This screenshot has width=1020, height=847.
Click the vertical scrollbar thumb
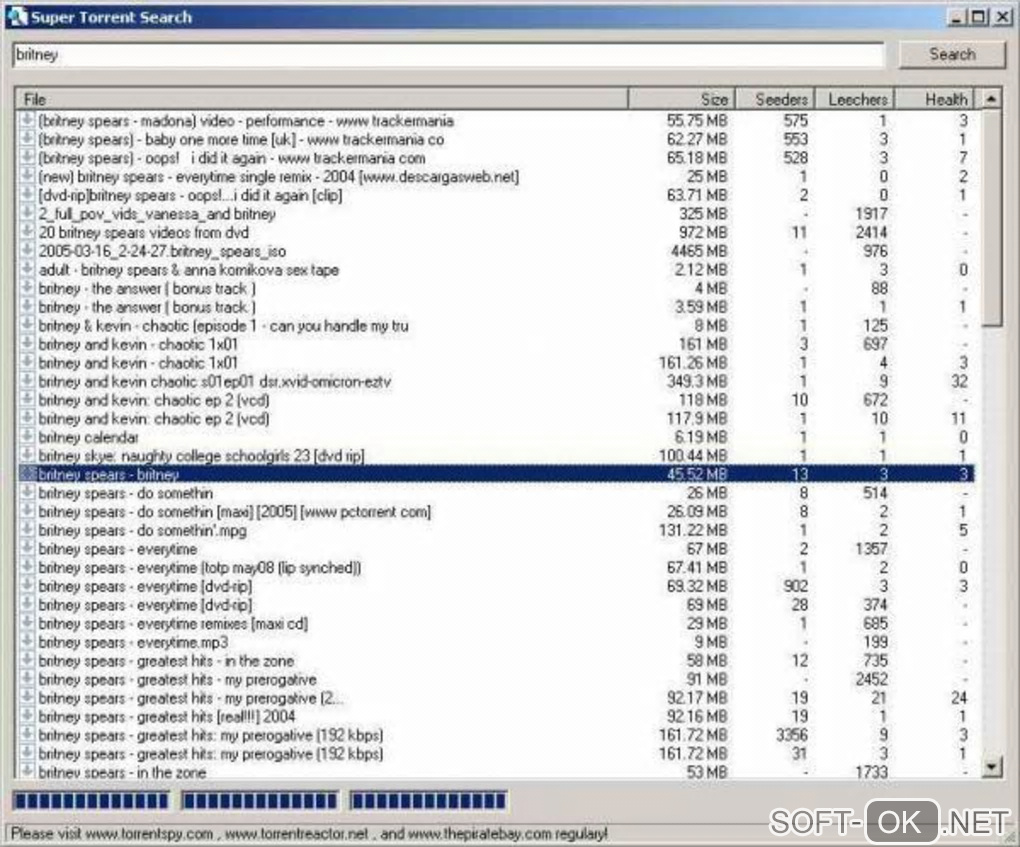coord(991,218)
